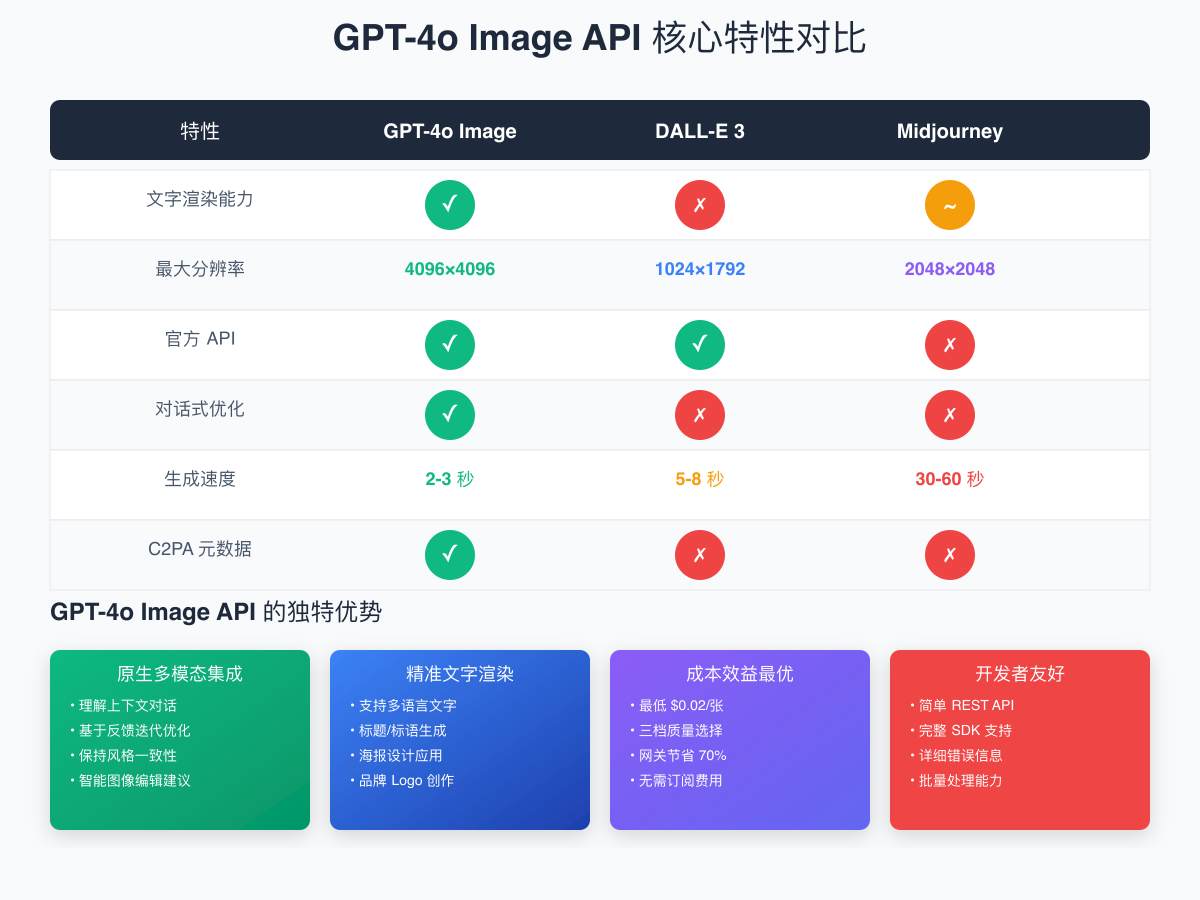Expand the 精准文字渲染 blue card
The height and width of the screenshot is (900, 1200).
460,740
